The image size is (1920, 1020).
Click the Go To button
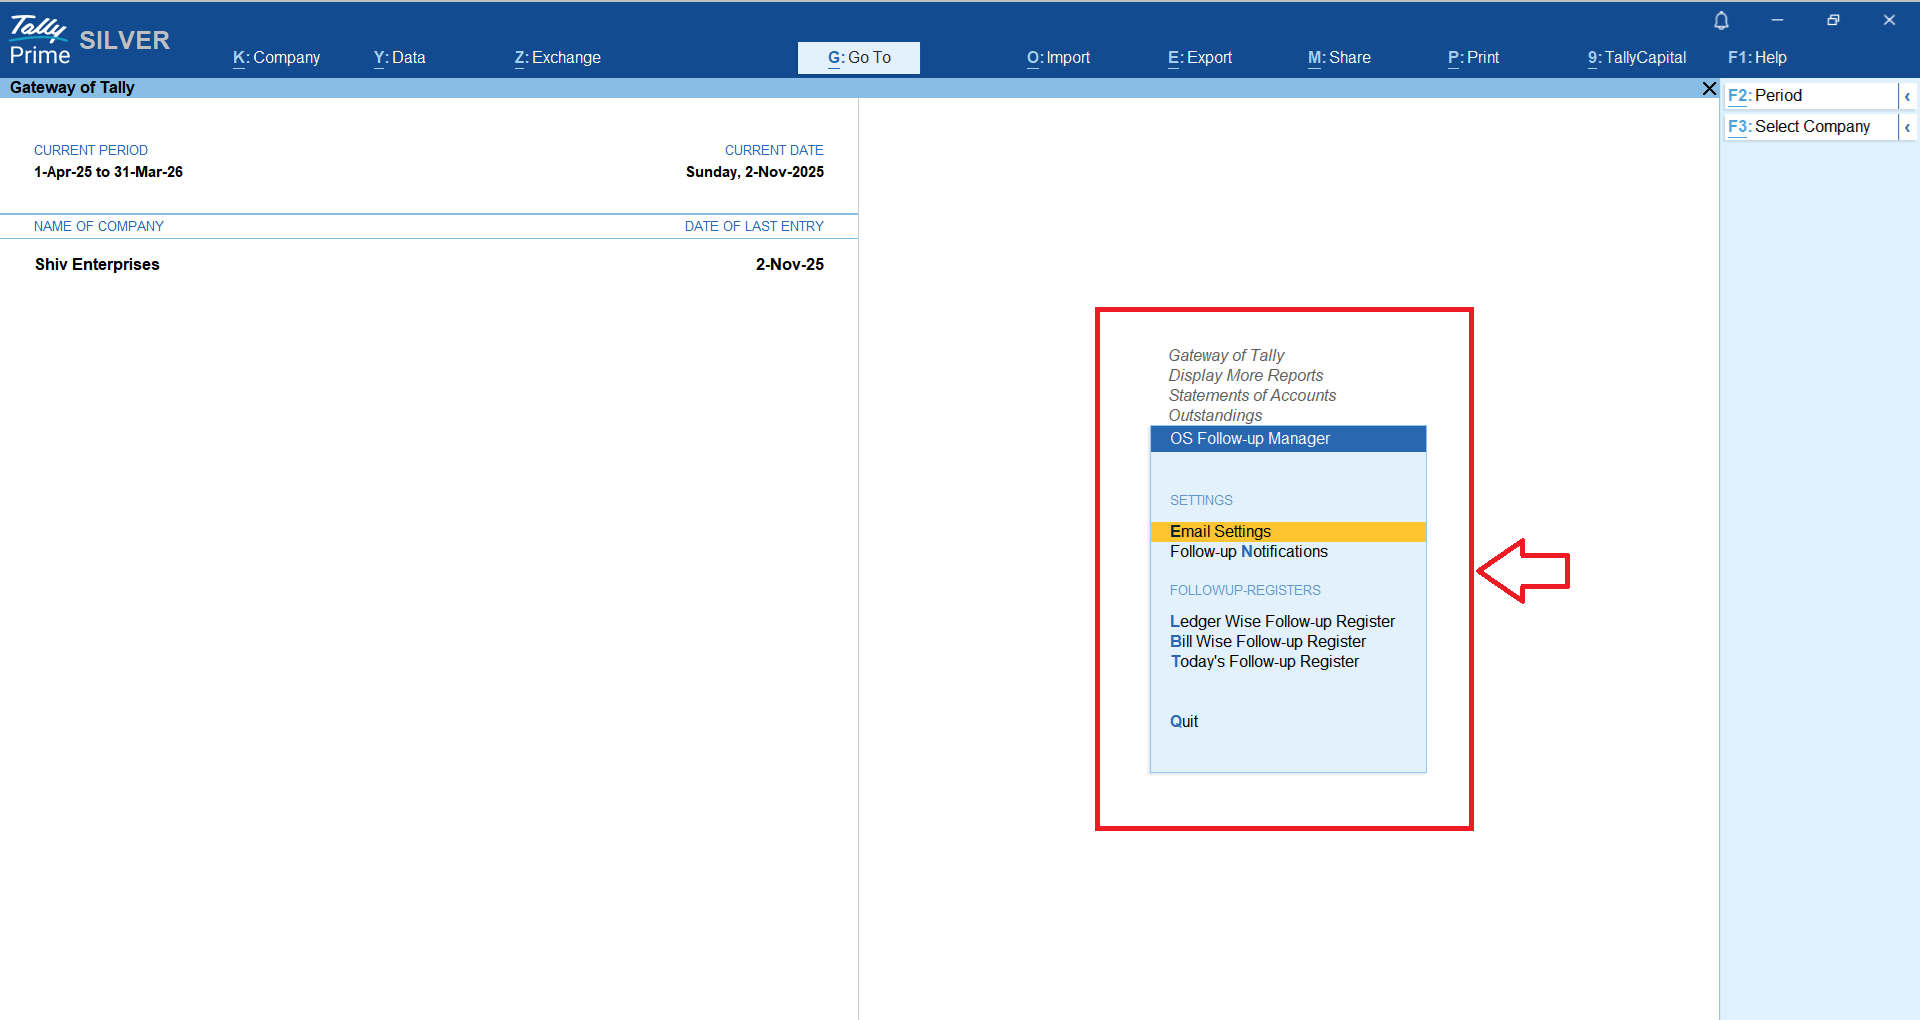point(859,58)
